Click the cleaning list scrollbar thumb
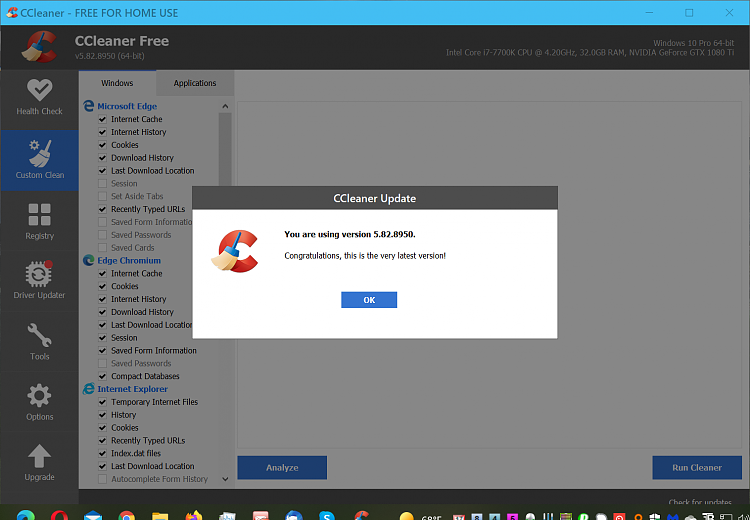The image size is (750, 520). coord(225,149)
